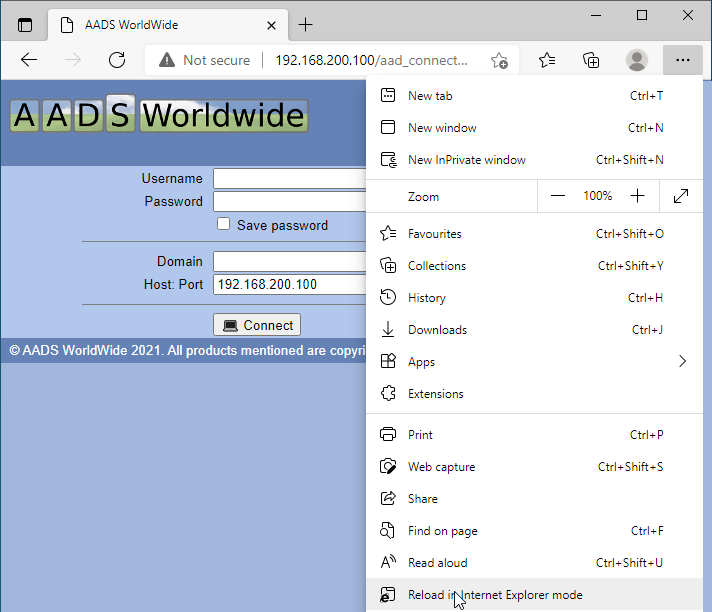Open the History menu entry

pos(427,298)
